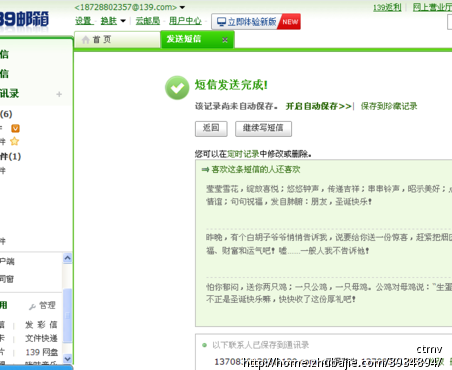Viewport: 452px width, 370px height.
Task: Select the 莹莹雪花 Christmas message text
Action: point(329,195)
